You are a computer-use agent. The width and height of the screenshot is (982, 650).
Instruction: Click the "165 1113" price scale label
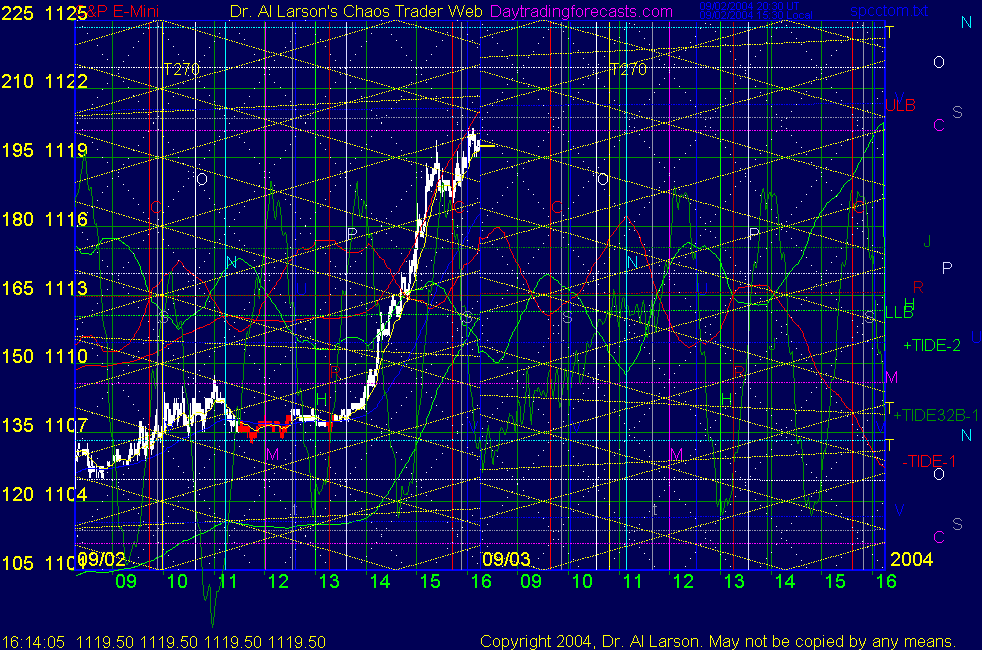click(44, 288)
